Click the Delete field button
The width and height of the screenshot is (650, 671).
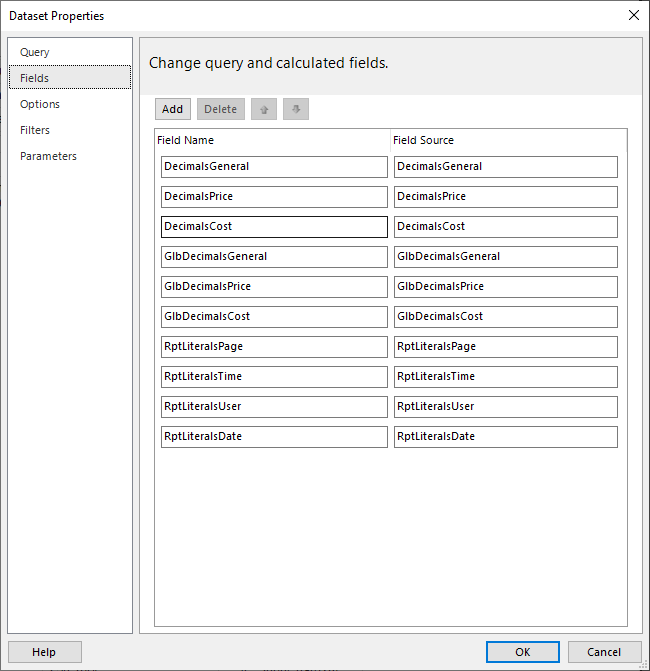(x=221, y=109)
